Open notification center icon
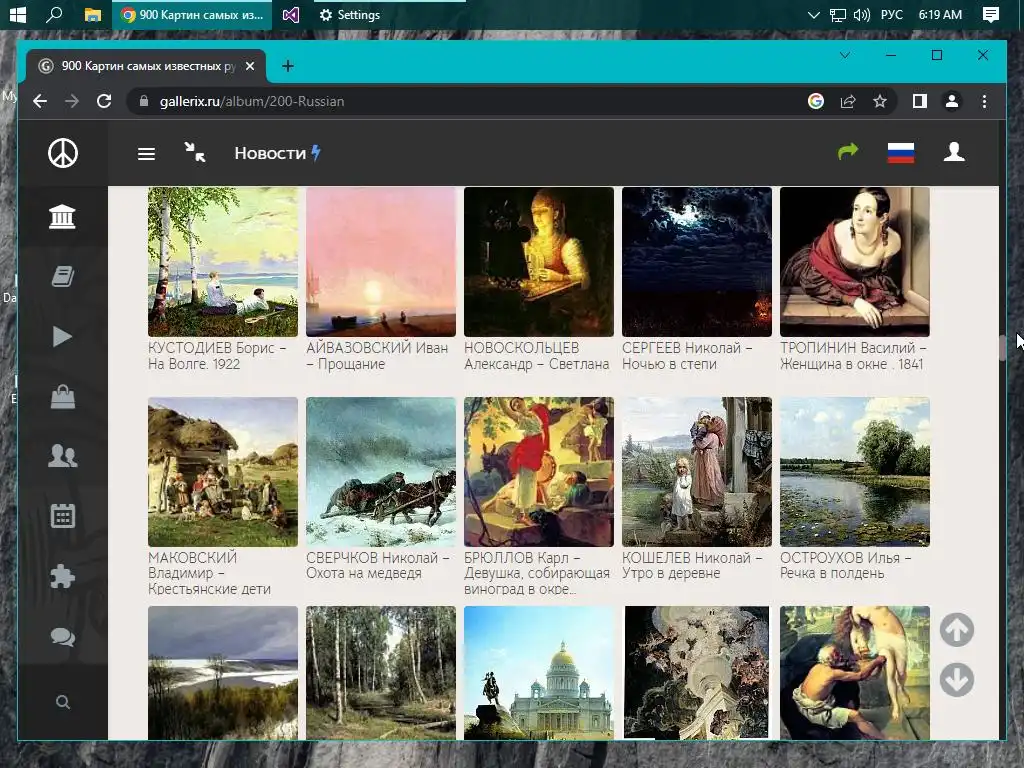Viewport: 1024px width, 768px height. pos(991,14)
